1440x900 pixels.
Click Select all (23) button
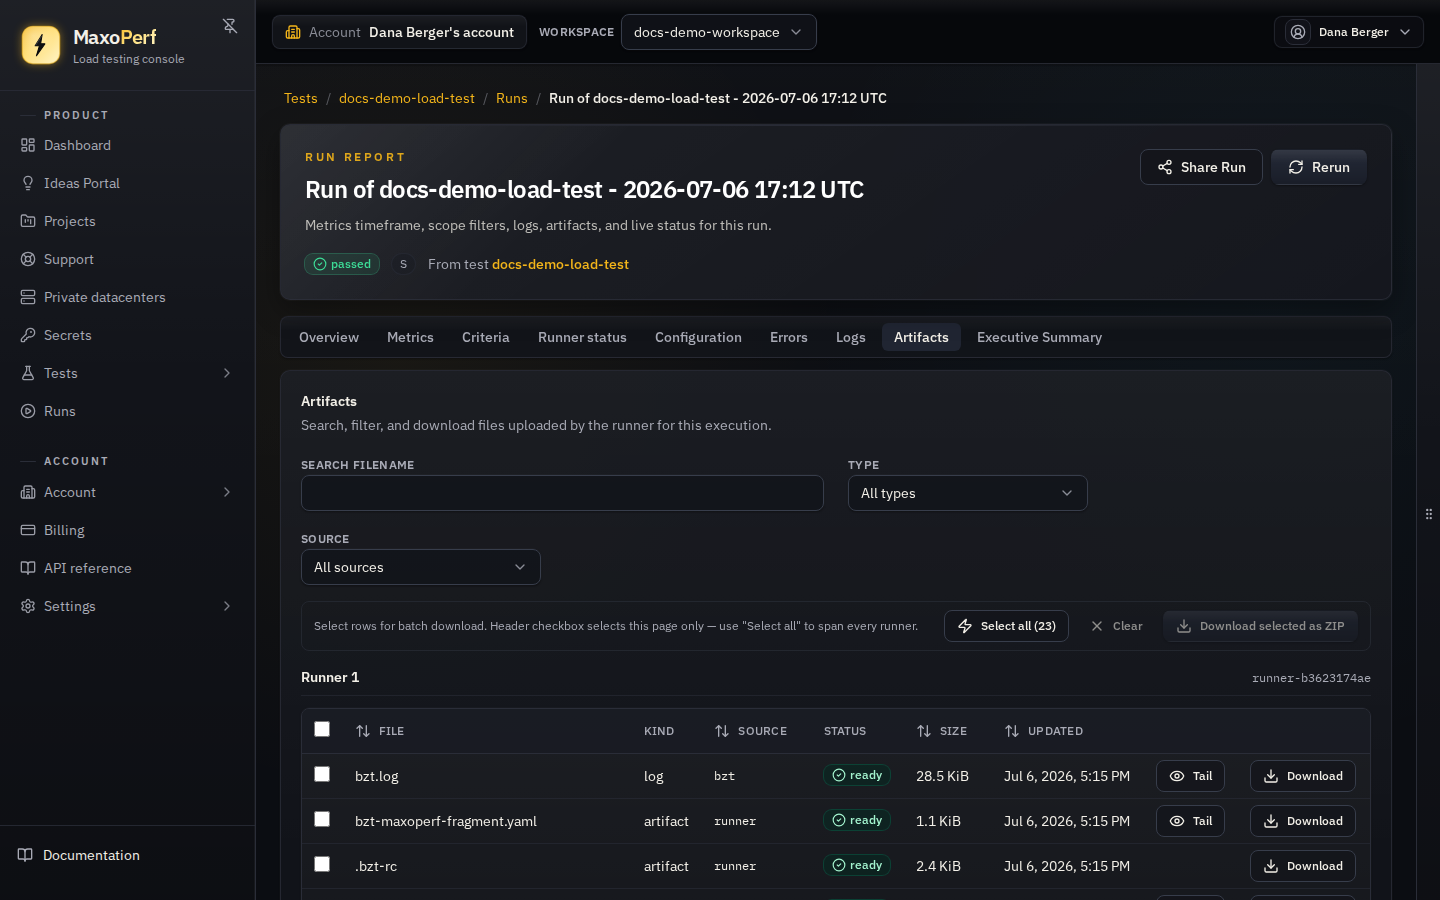tap(1006, 626)
